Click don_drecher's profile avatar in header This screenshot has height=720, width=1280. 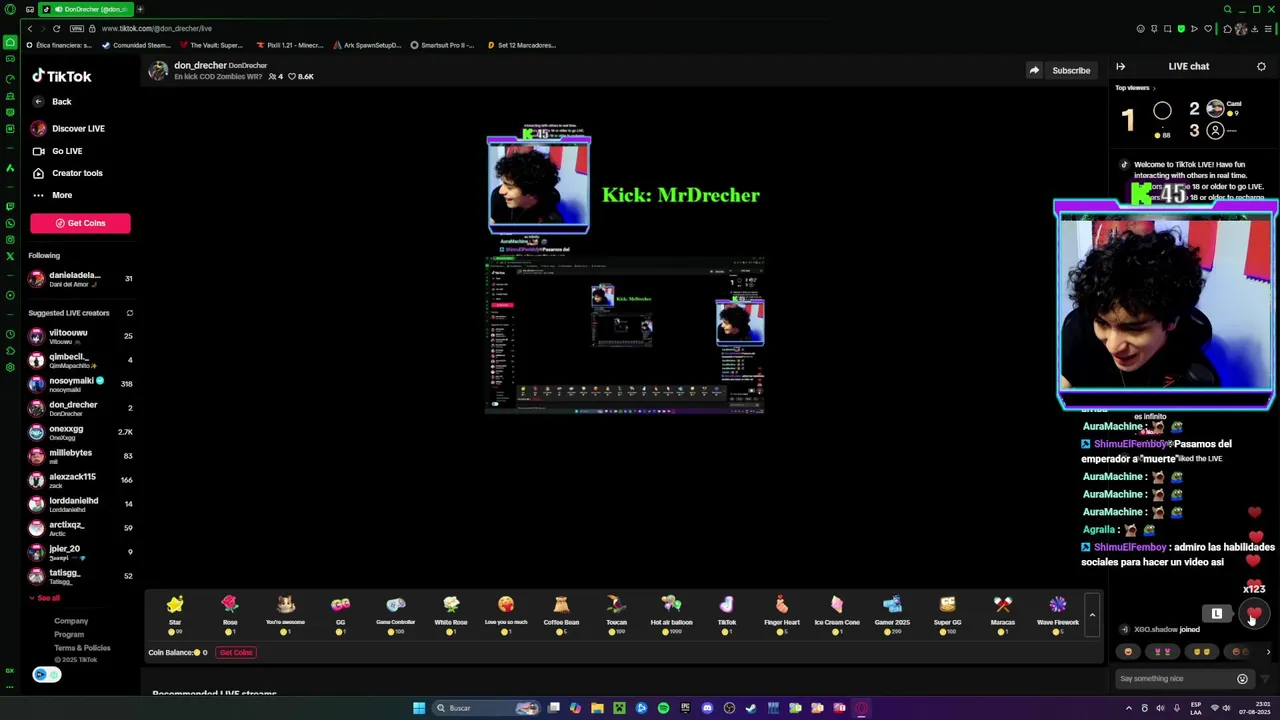[x=158, y=70]
